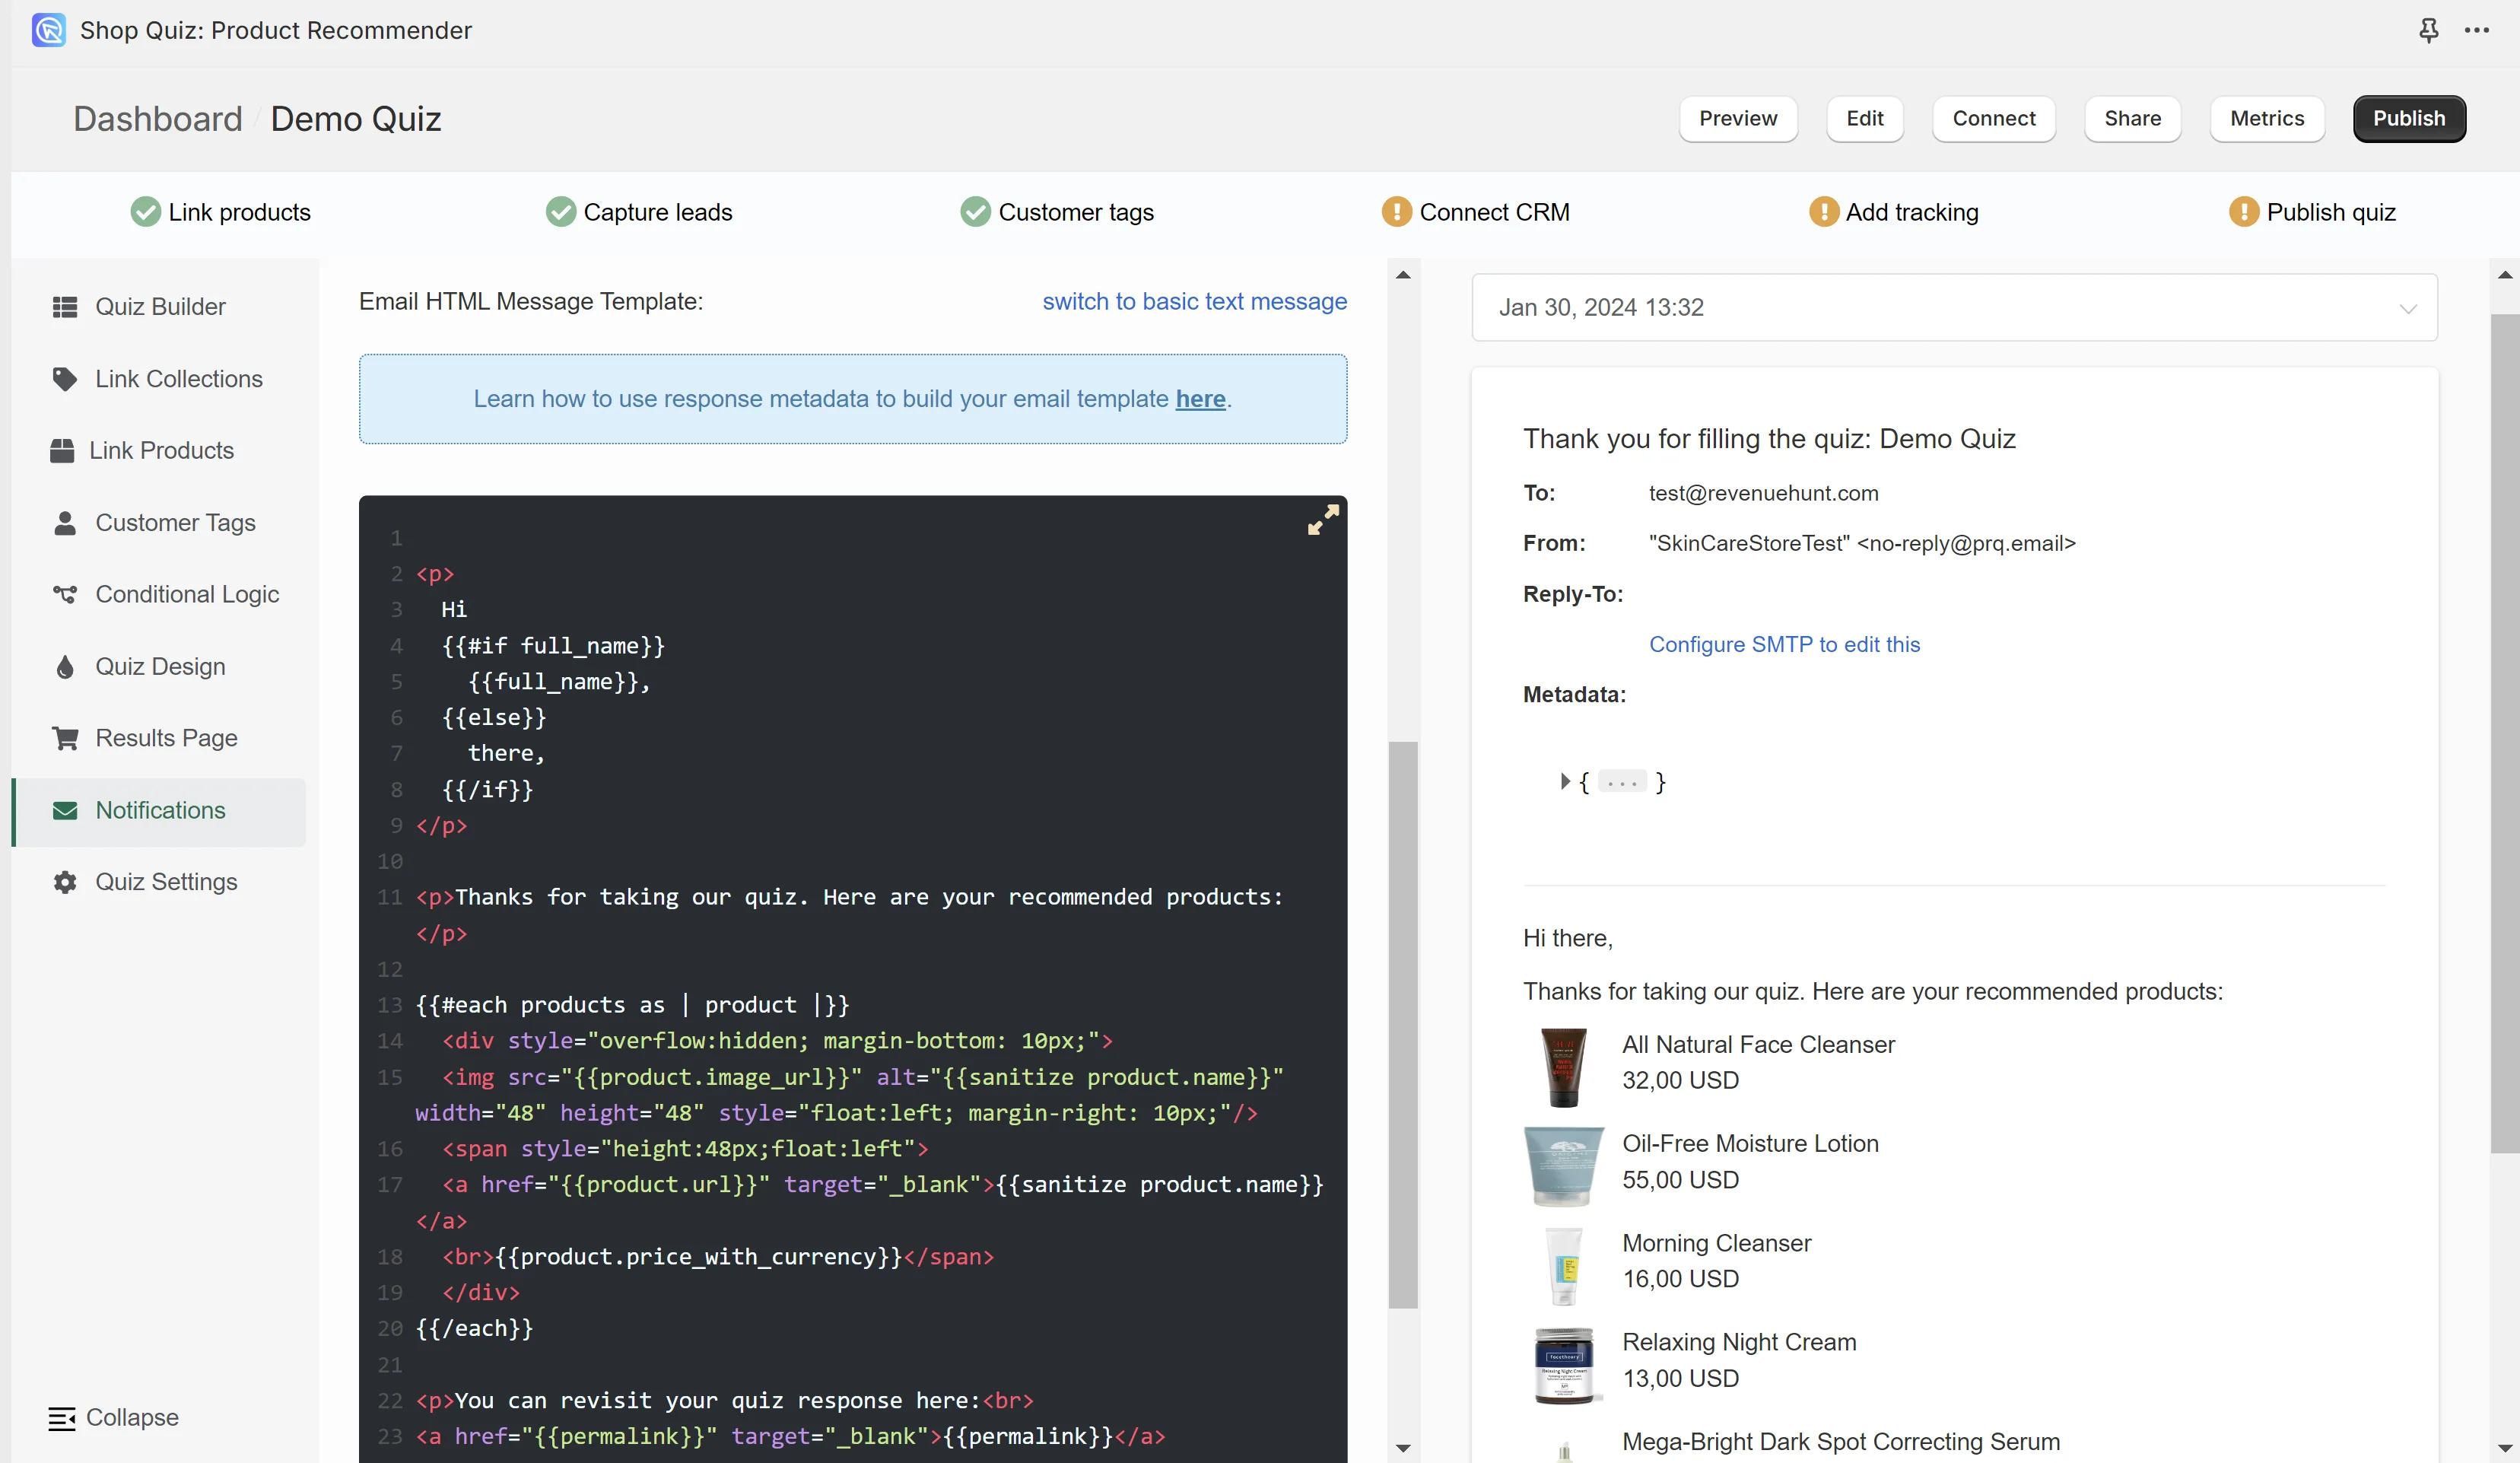Click switch to basic text message link
Image resolution: width=2520 pixels, height=1463 pixels.
1194,301
